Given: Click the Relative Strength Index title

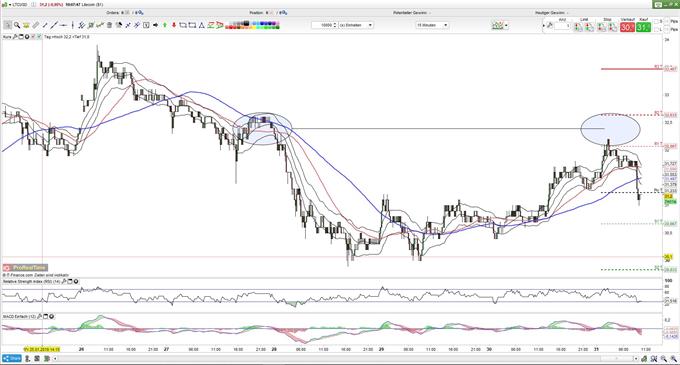Looking at the screenshot, I should pyautogui.click(x=31, y=281).
